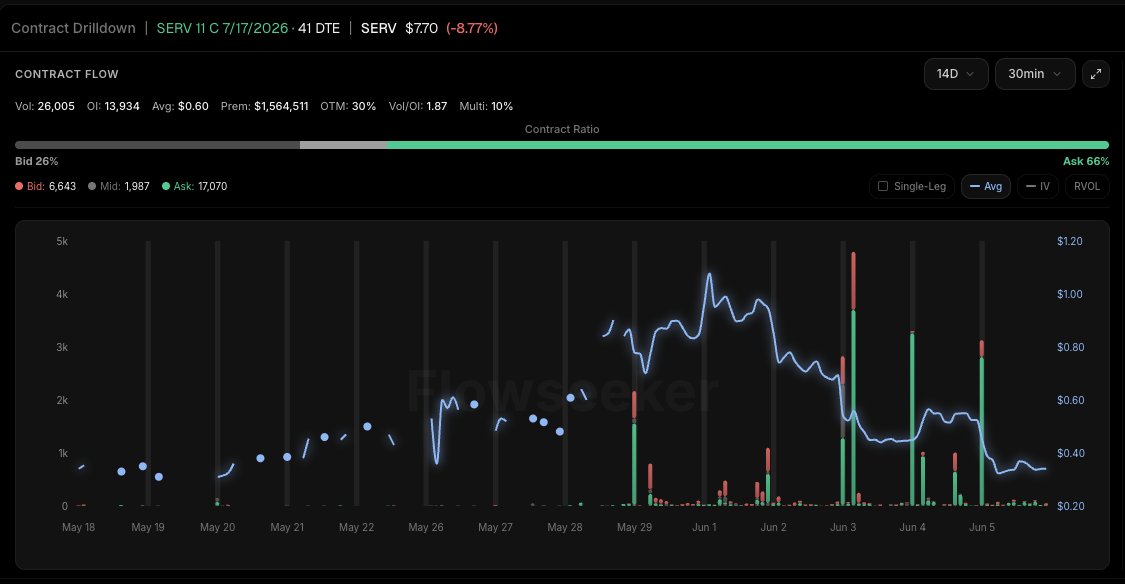Screen dimensions: 1125x584
Task: Click the tallest volume bar on Jun 3
Action: click(x=853, y=379)
